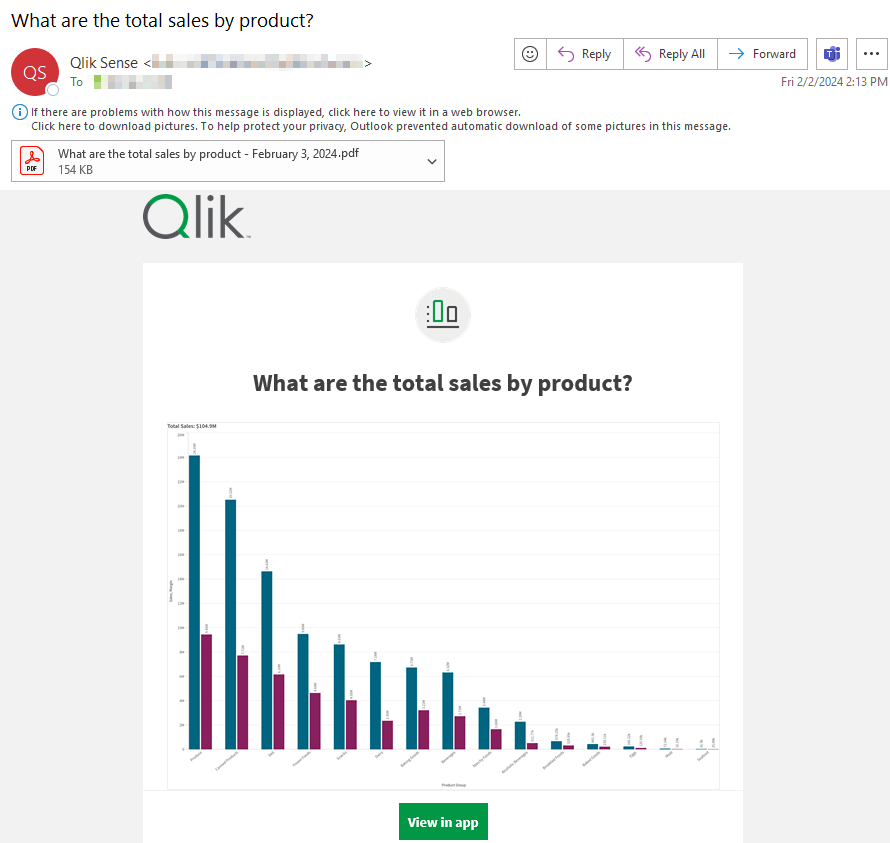Open the more actions ellipsis menu

[871, 54]
